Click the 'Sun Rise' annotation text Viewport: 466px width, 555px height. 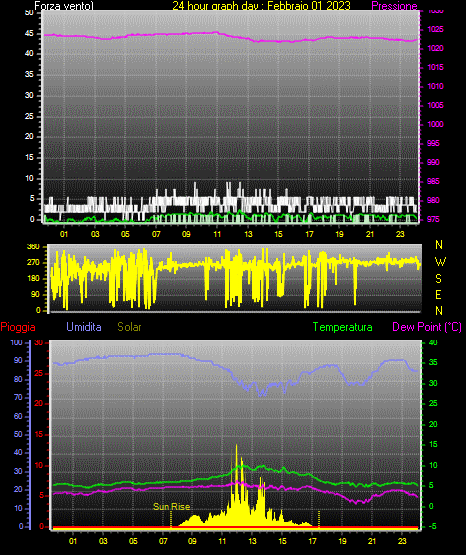click(172, 507)
